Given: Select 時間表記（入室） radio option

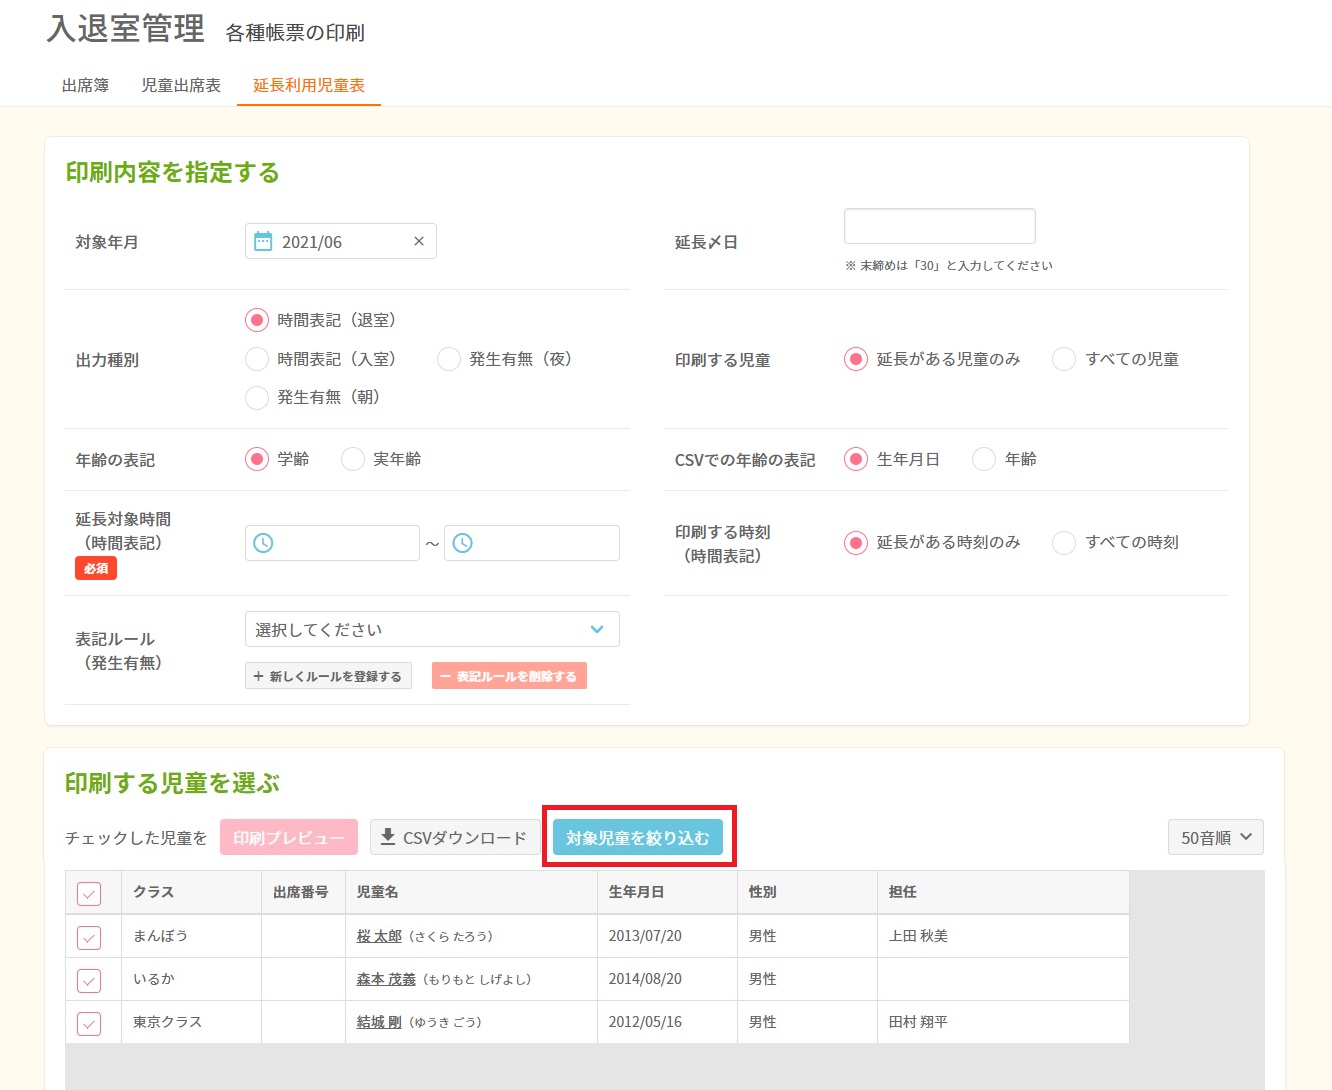Looking at the screenshot, I should pyautogui.click(x=257, y=359).
